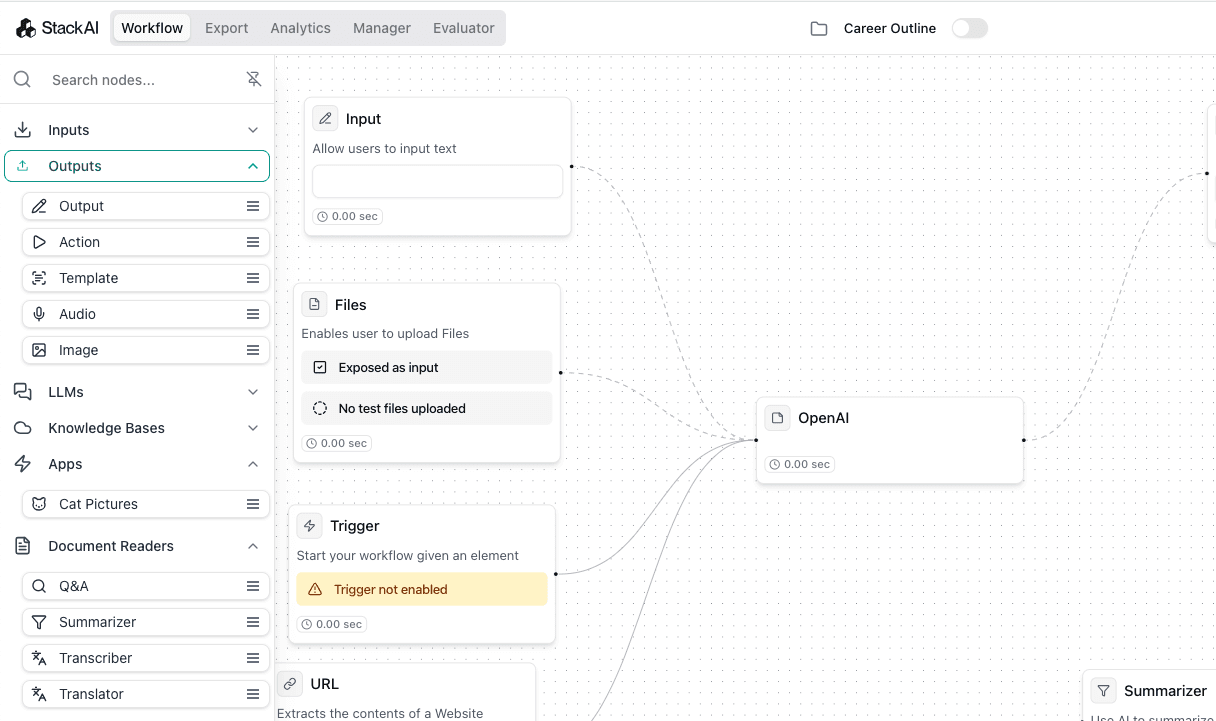Select the Output node icon in sidebar
The height and width of the screenshot is (721, 1216).
click(x=39, y=206)
